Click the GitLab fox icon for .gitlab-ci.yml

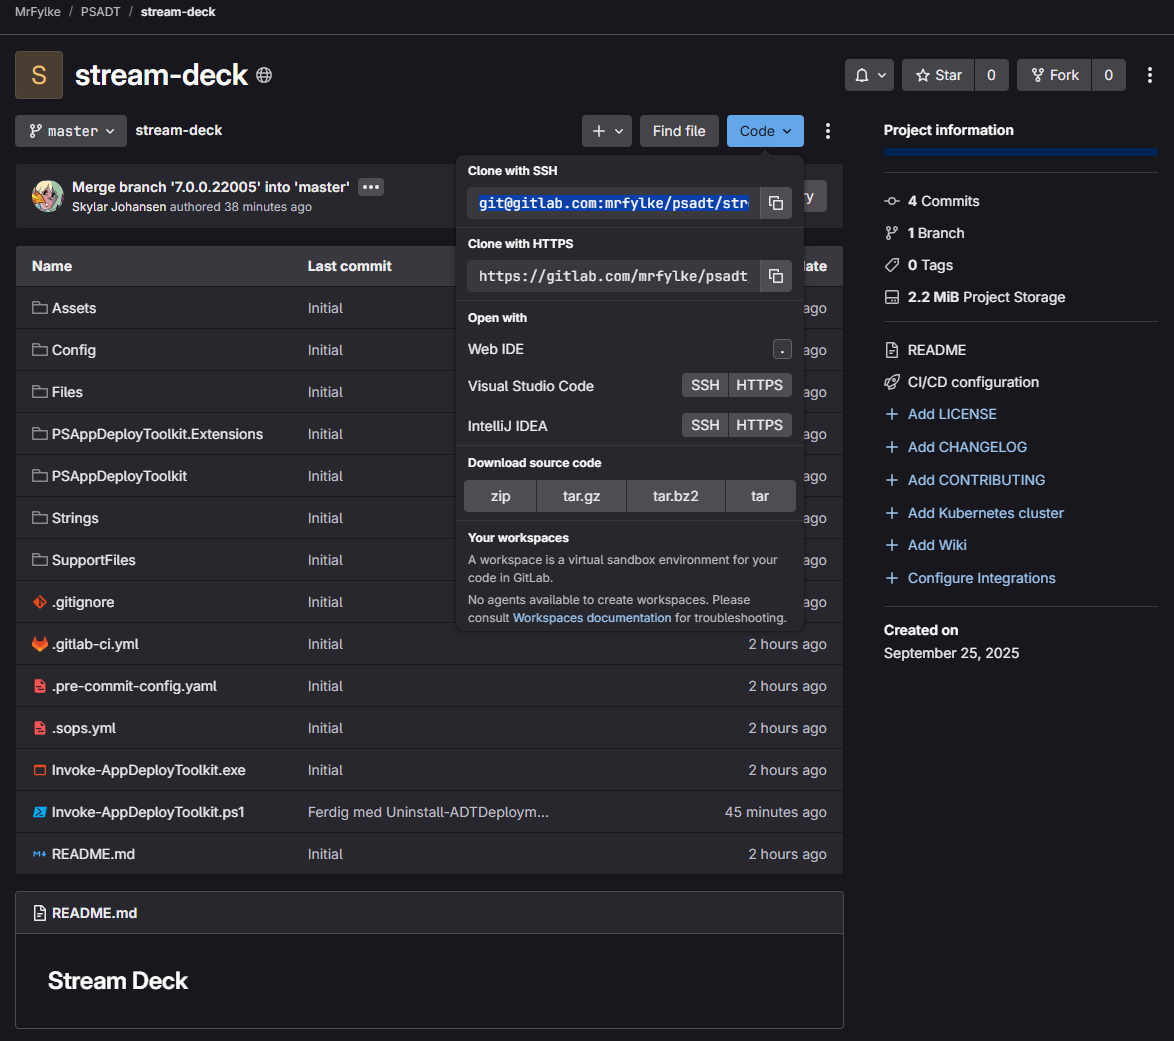tap(40, 643)
